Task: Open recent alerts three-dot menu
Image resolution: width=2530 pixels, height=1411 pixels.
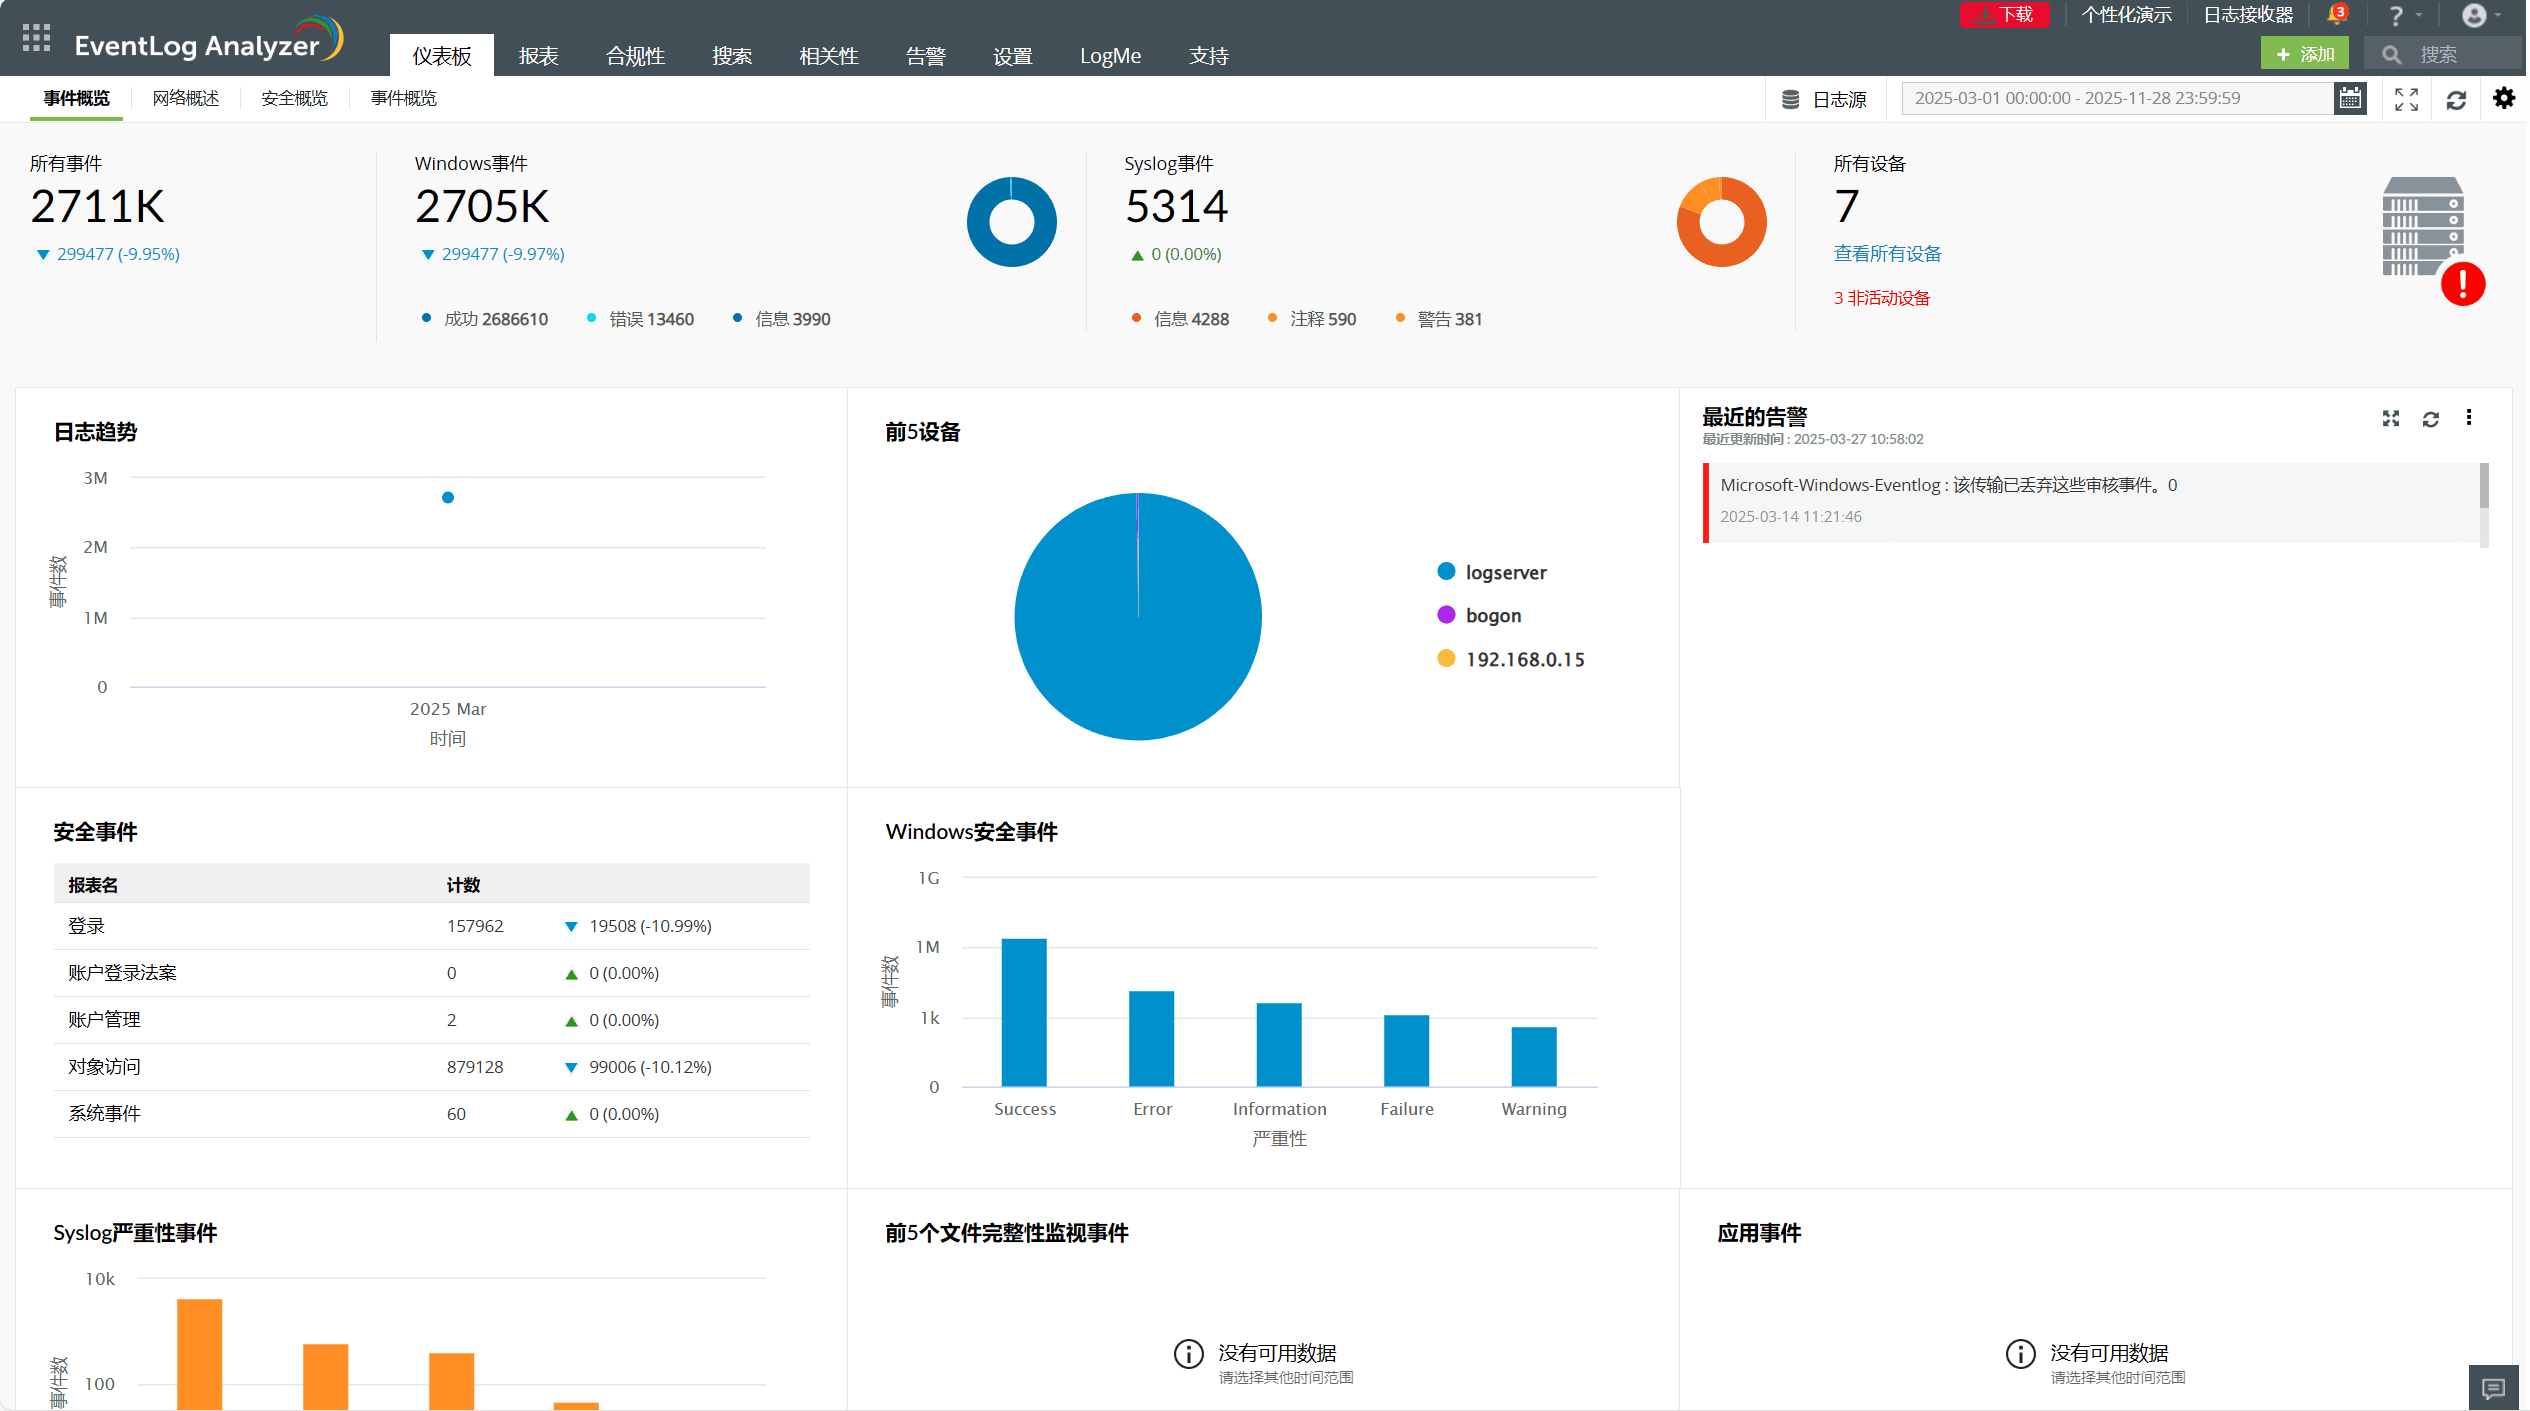Action: coord(2469,418)
